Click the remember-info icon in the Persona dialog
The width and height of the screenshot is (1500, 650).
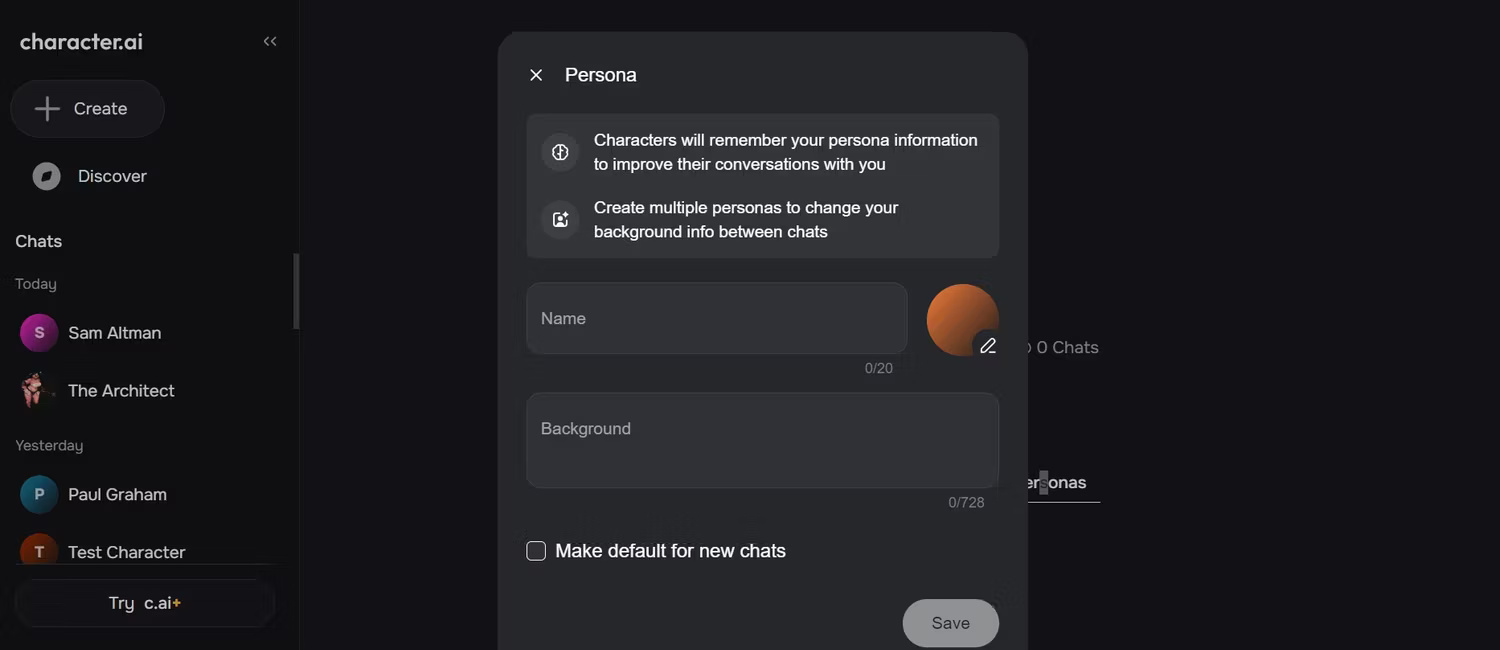(558, 150)
